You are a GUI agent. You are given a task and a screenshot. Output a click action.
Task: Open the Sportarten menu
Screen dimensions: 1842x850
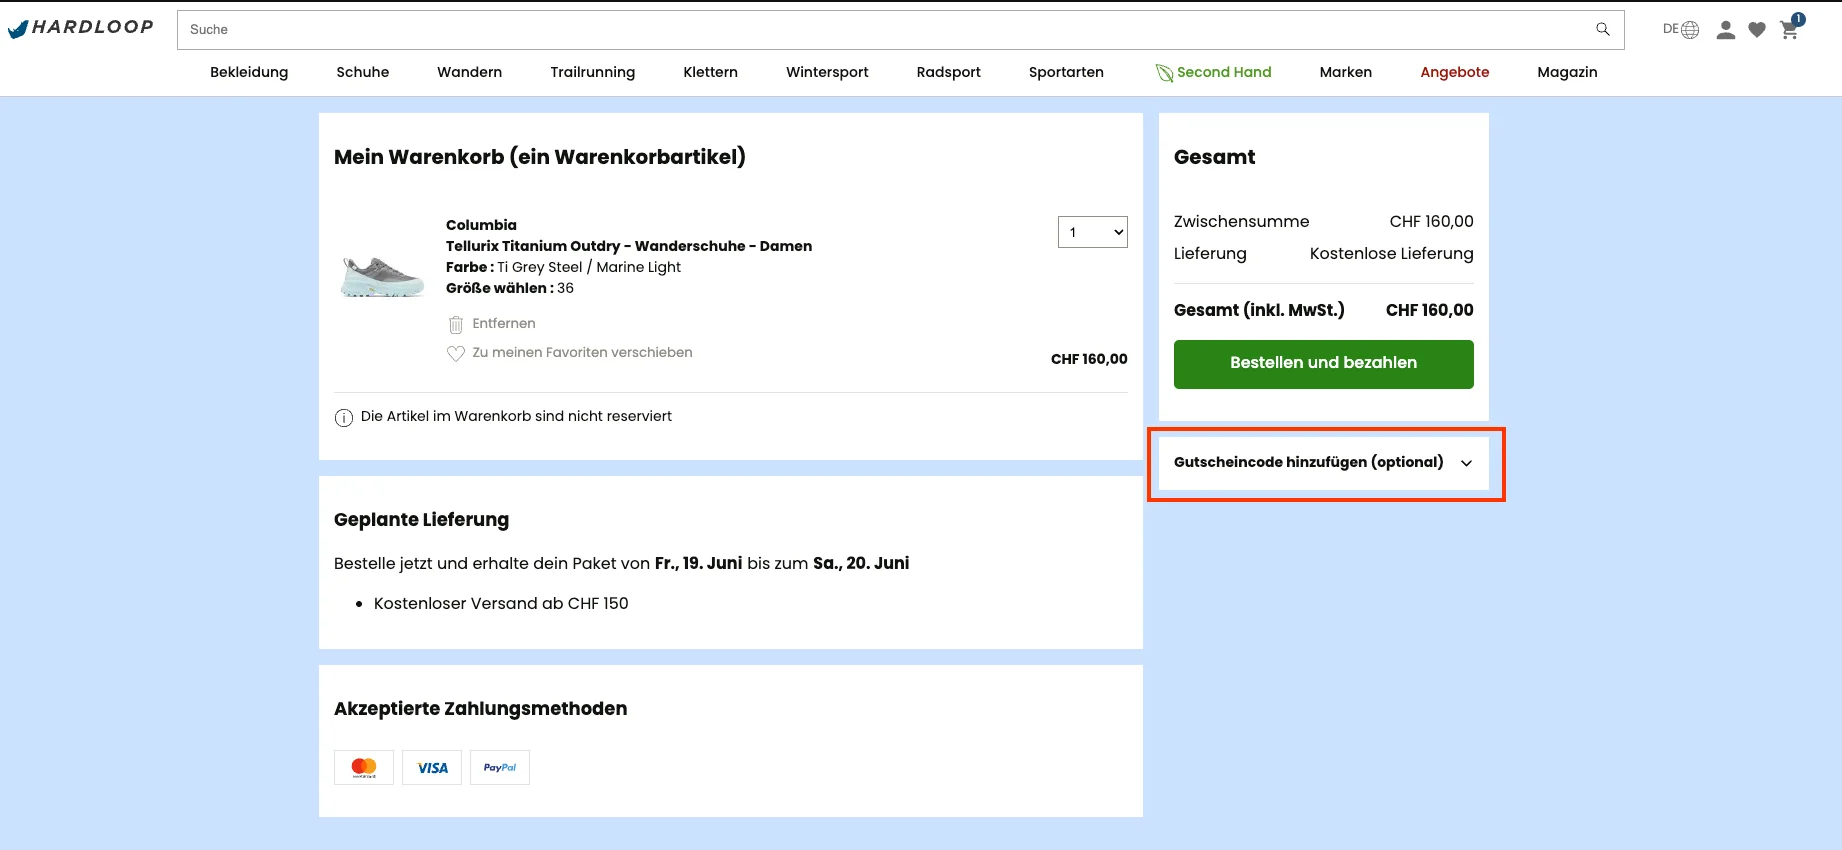pos(1066,72)
